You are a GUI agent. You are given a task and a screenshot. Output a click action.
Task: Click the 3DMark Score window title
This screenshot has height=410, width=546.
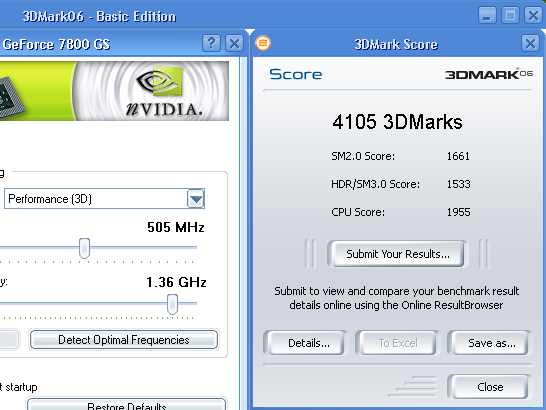(x=396, y=44)
